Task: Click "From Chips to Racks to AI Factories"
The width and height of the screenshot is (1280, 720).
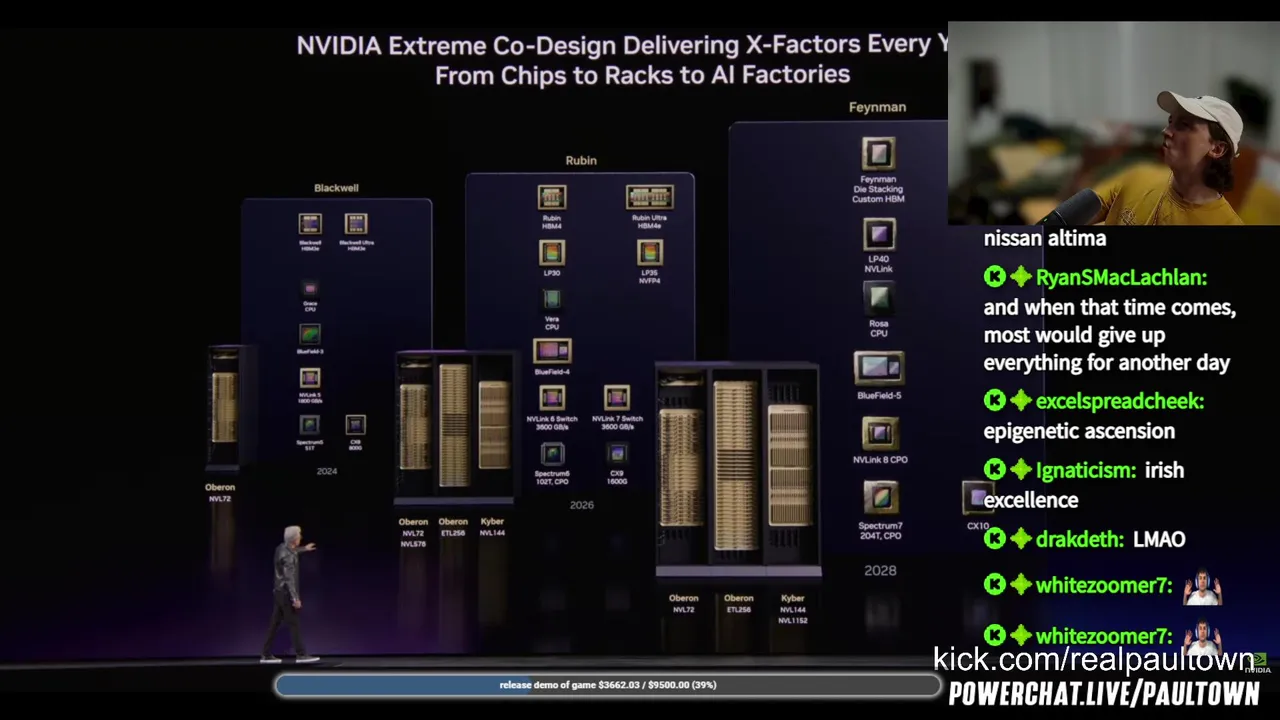Action: 642,74
